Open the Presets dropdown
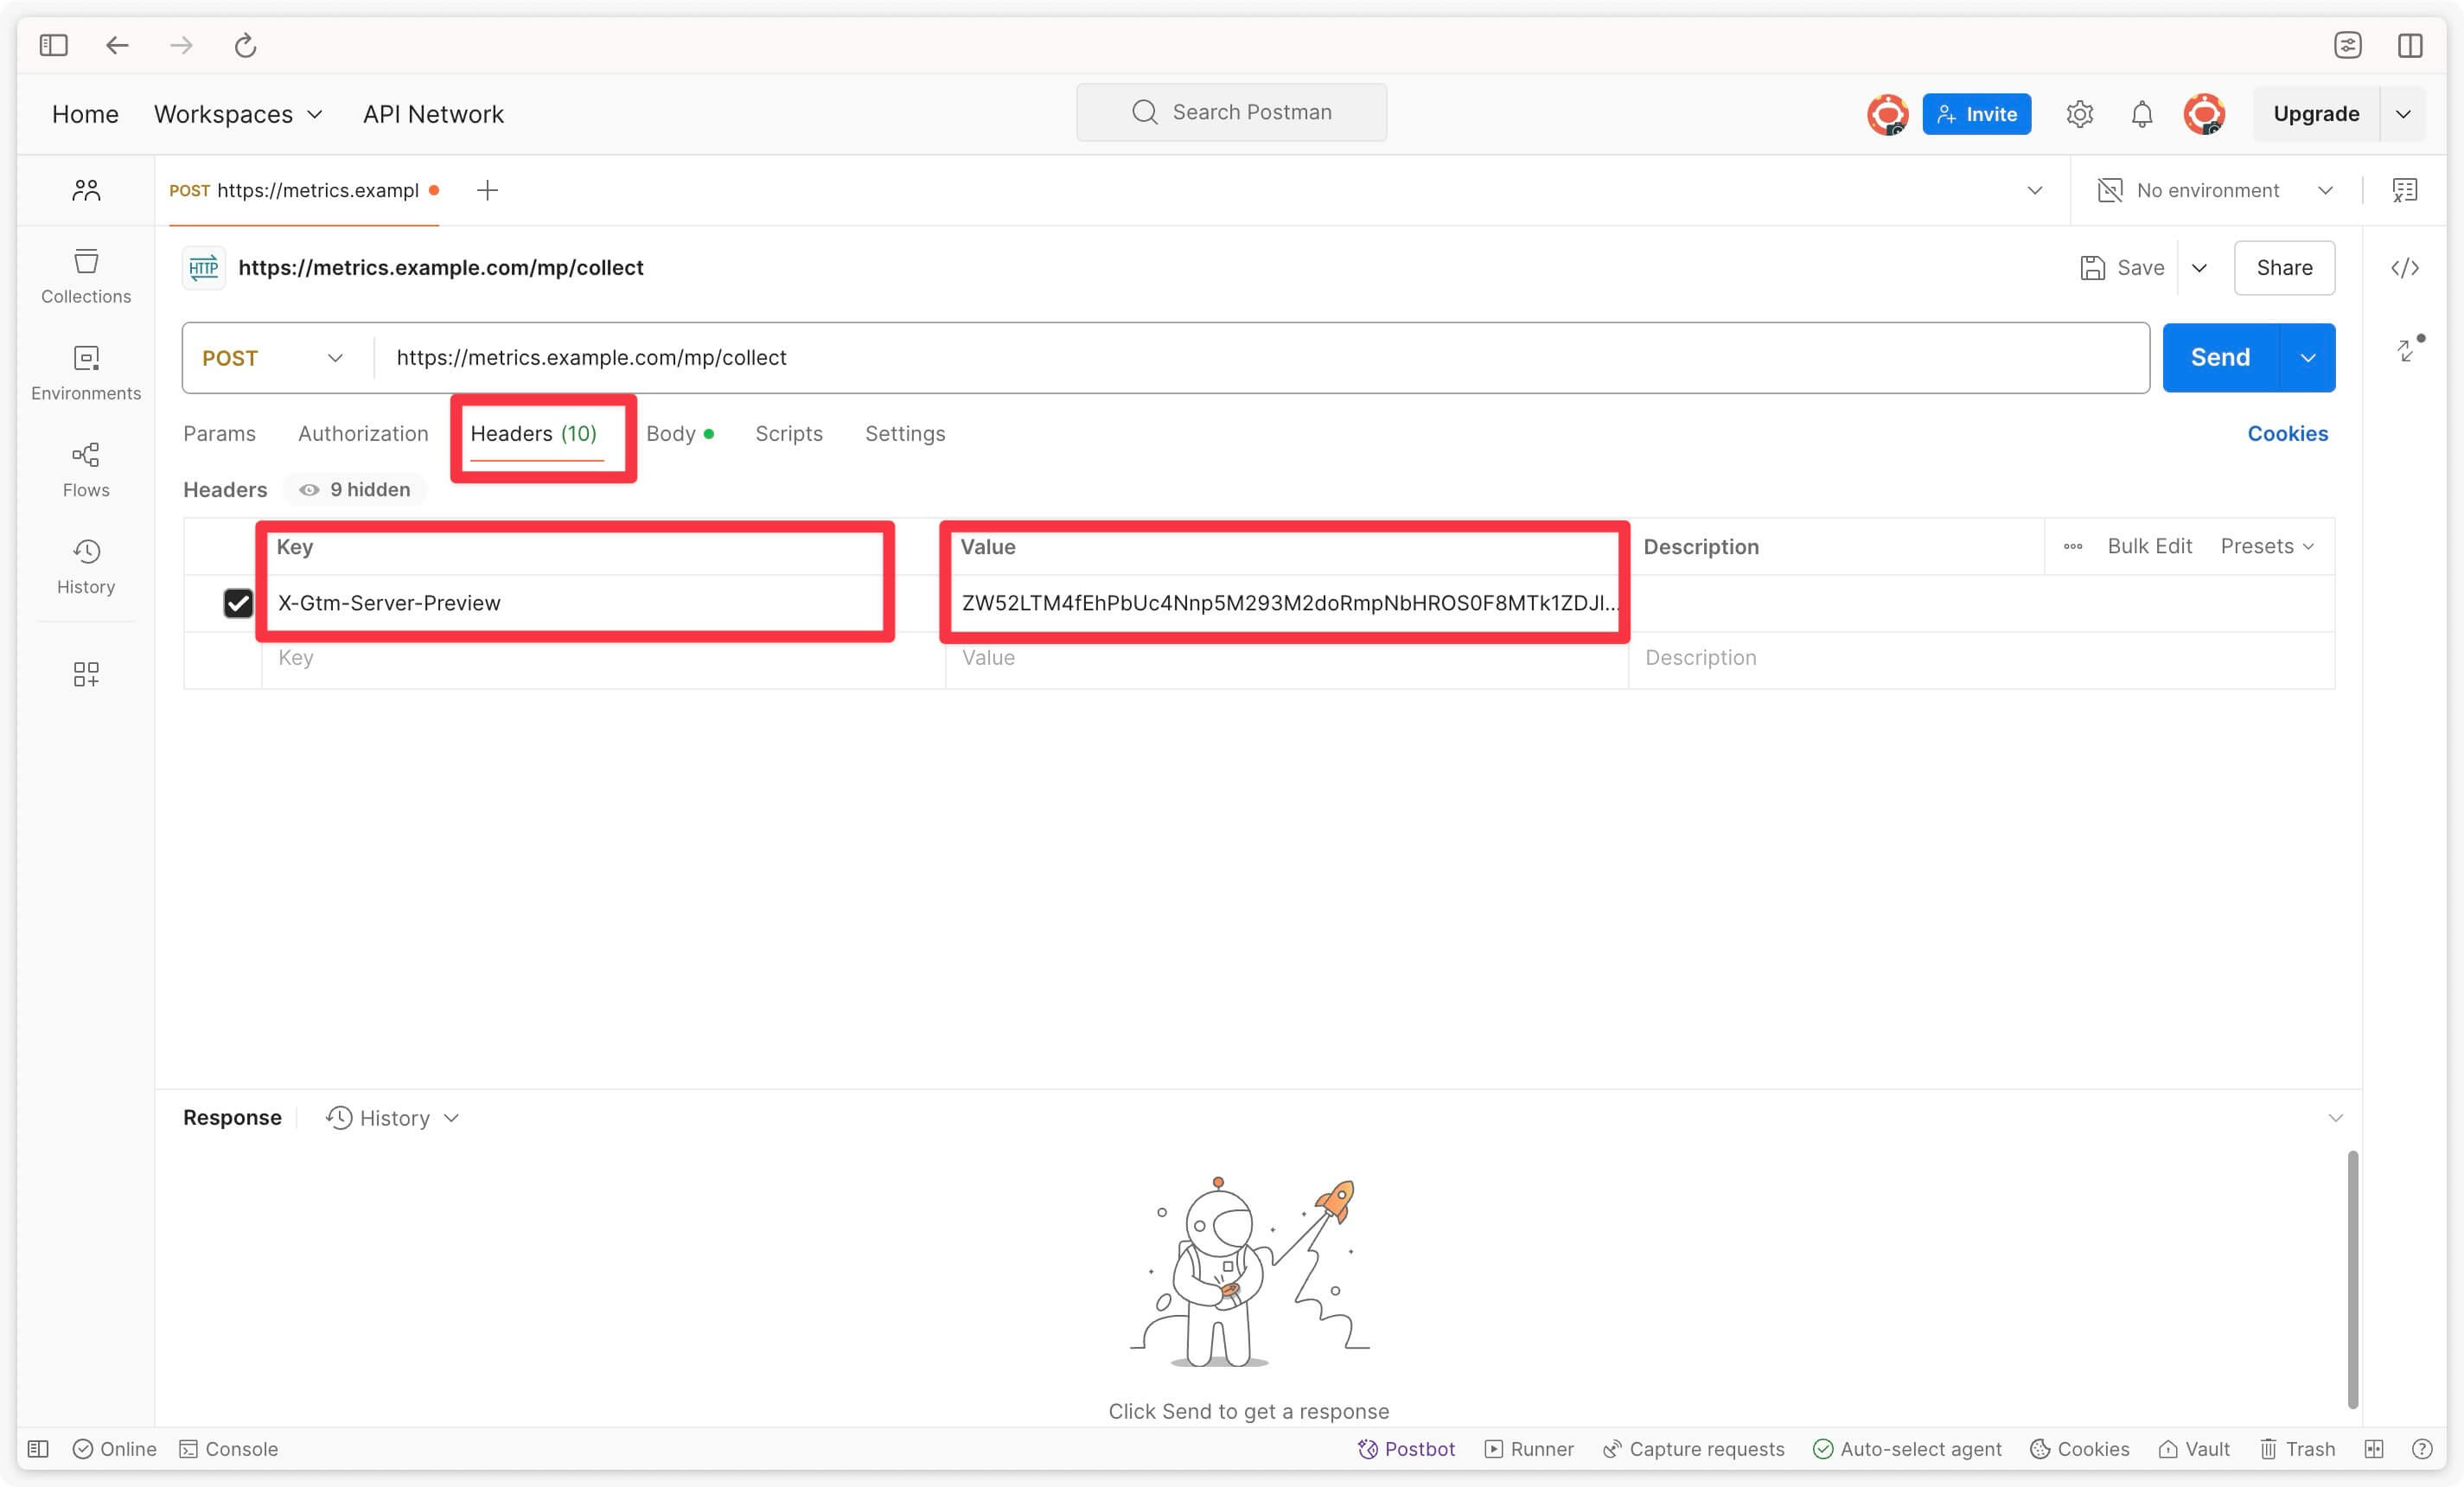 [x=2267, y=546]
